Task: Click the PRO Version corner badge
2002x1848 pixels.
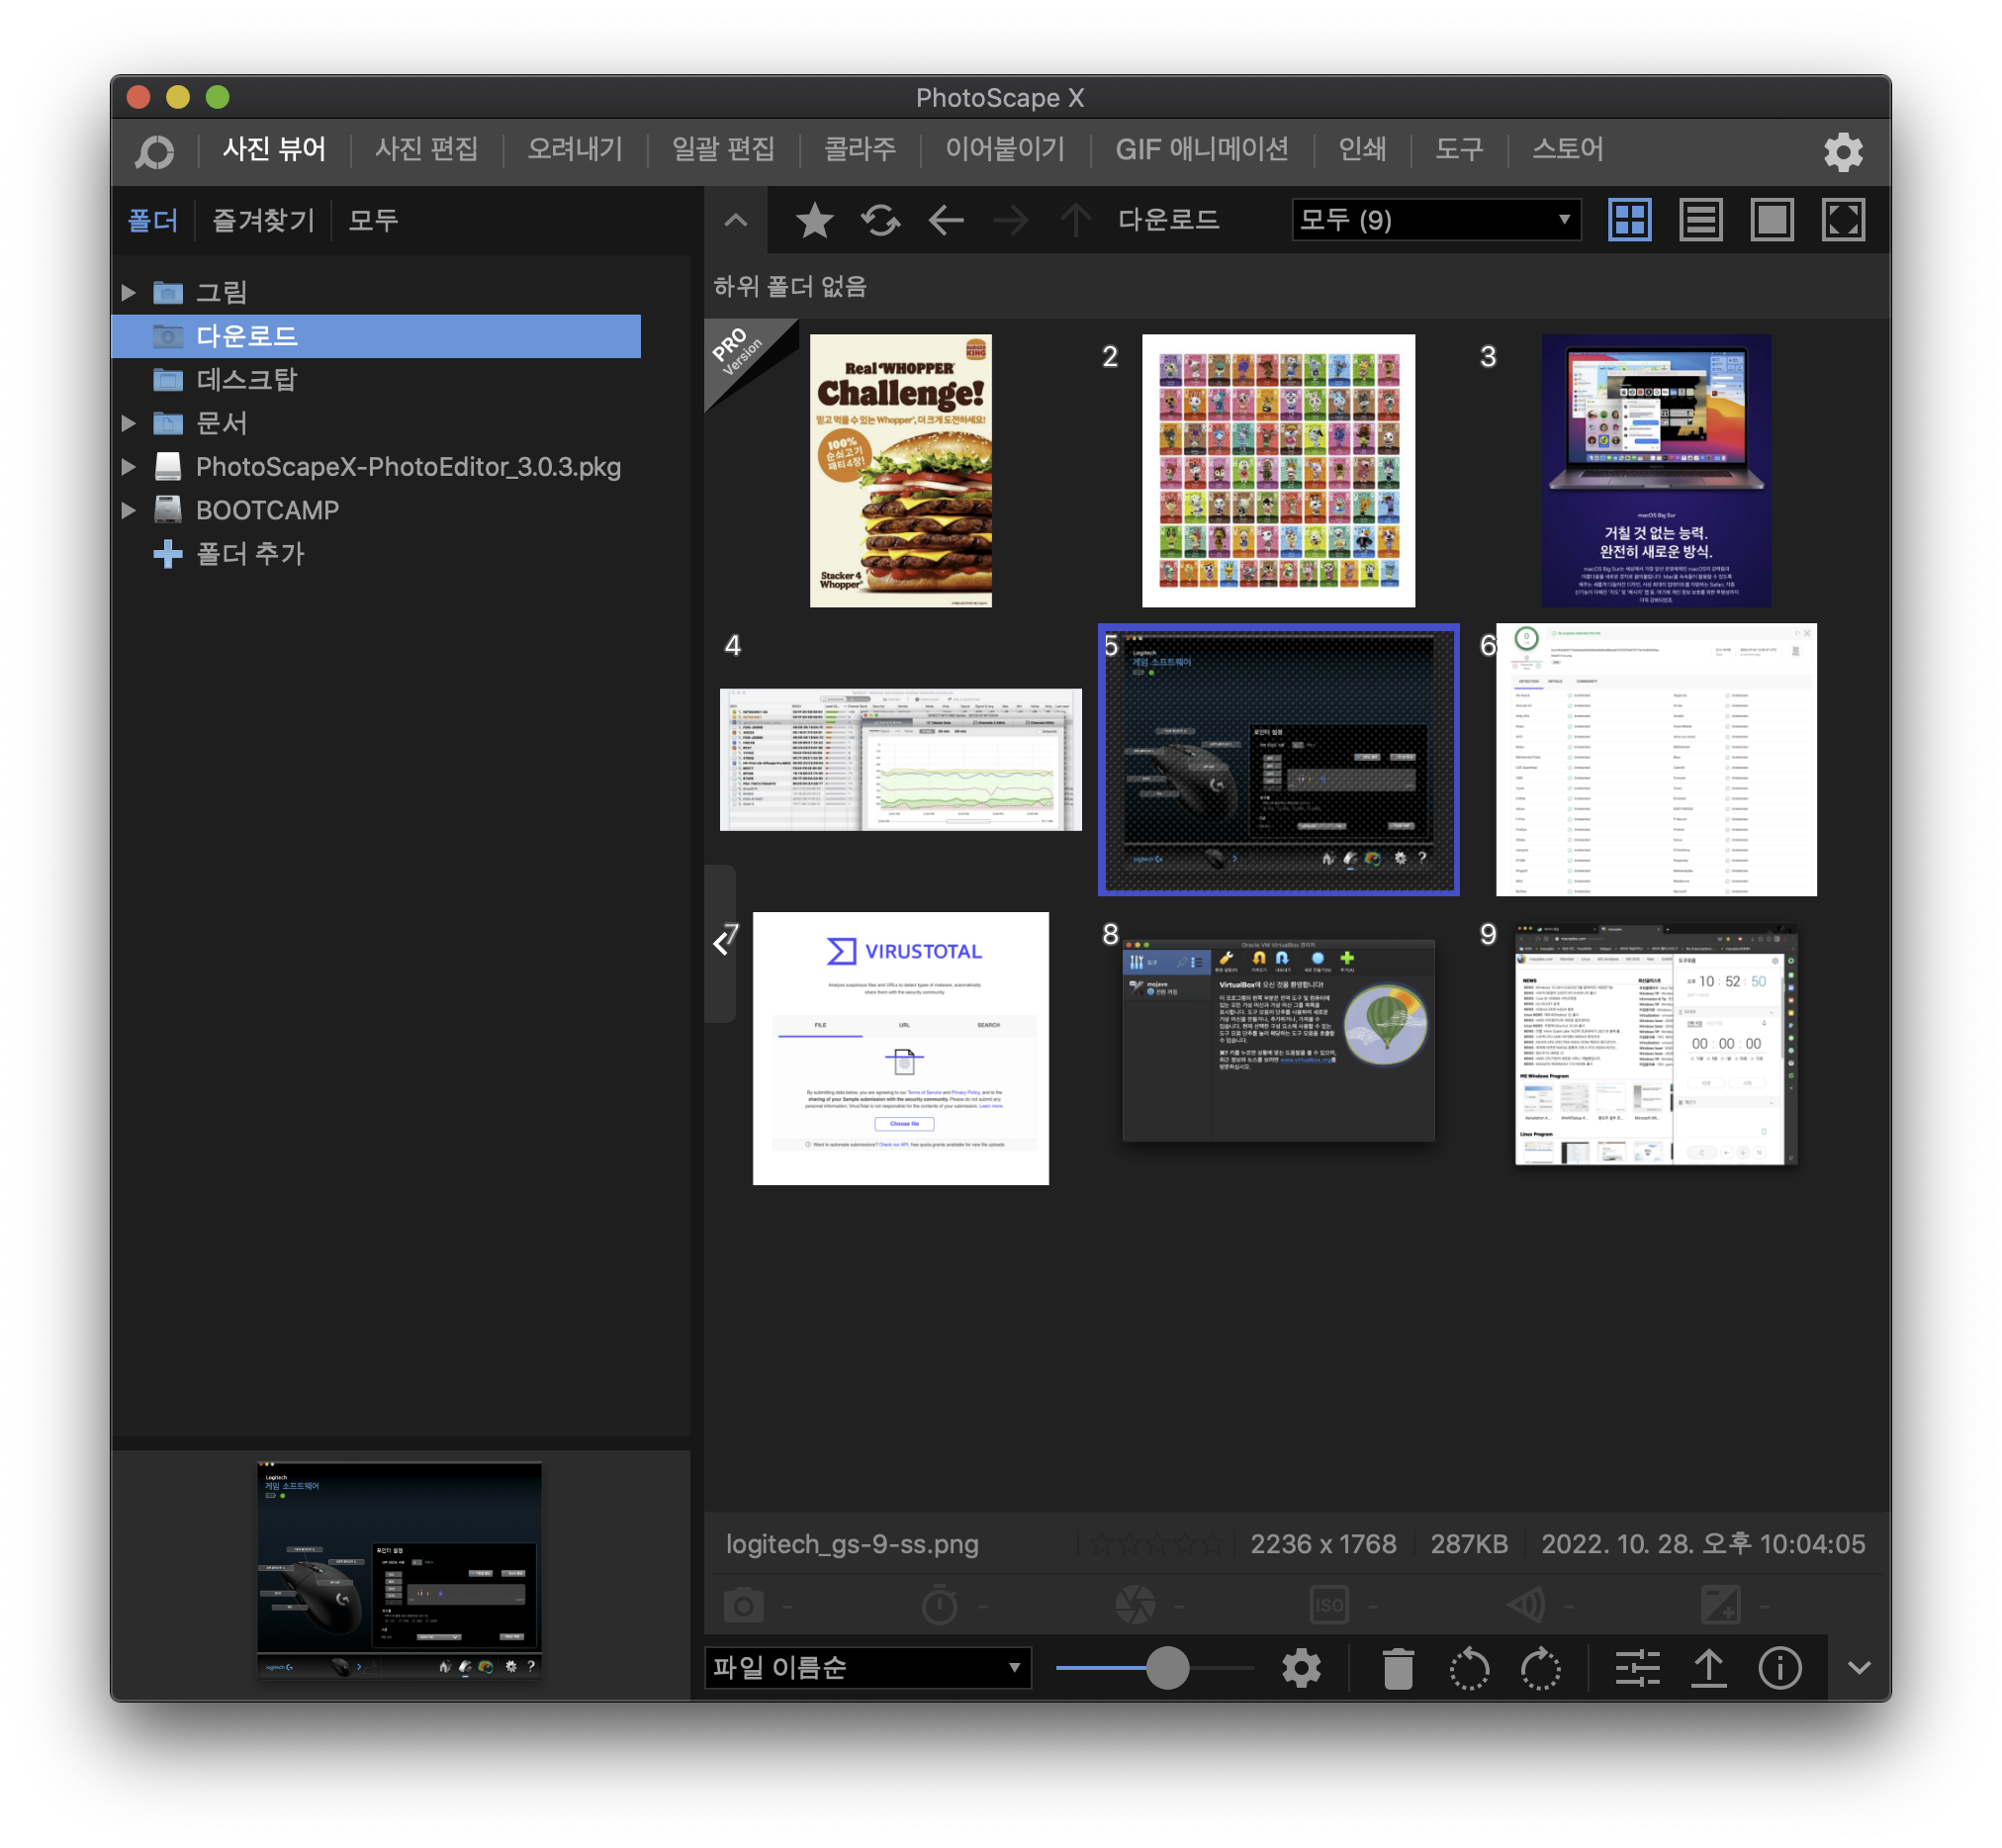Action: click(742, 356)
